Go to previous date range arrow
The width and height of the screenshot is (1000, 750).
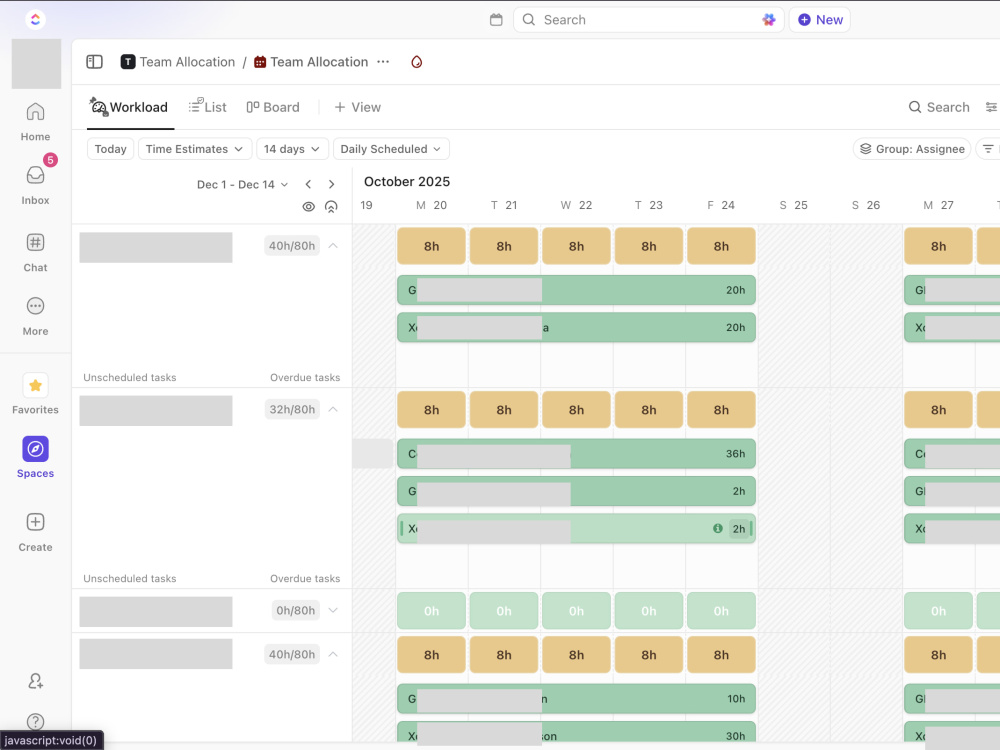(309, 184)
